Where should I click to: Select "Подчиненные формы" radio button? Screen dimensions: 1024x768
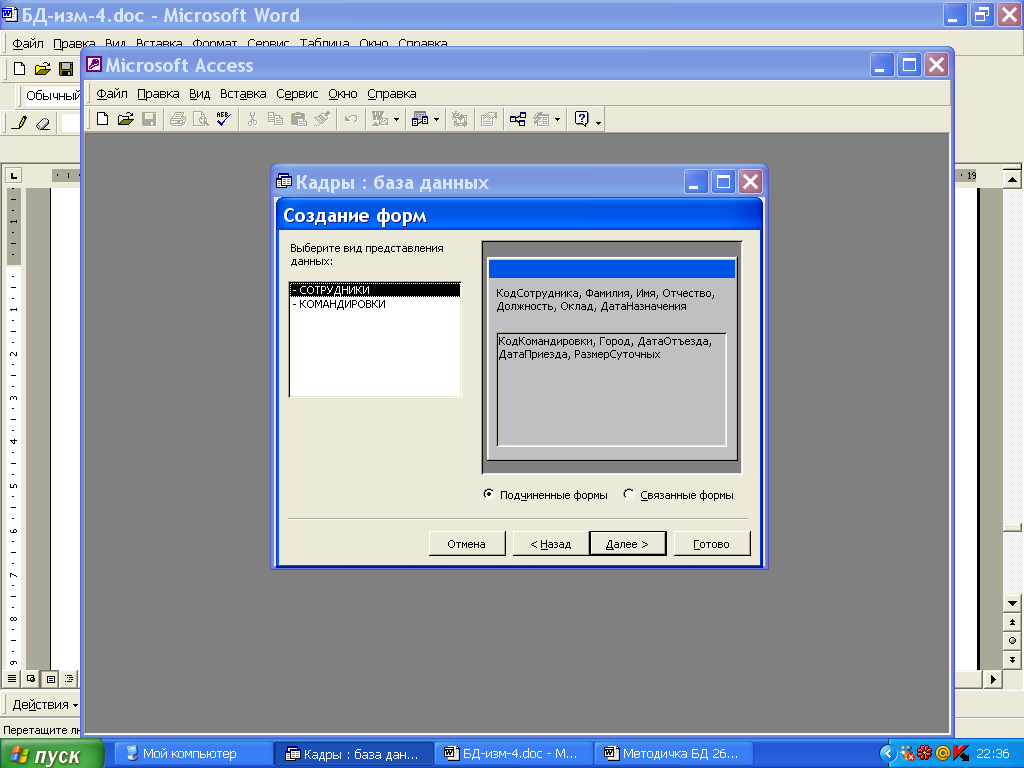(488, 494)
